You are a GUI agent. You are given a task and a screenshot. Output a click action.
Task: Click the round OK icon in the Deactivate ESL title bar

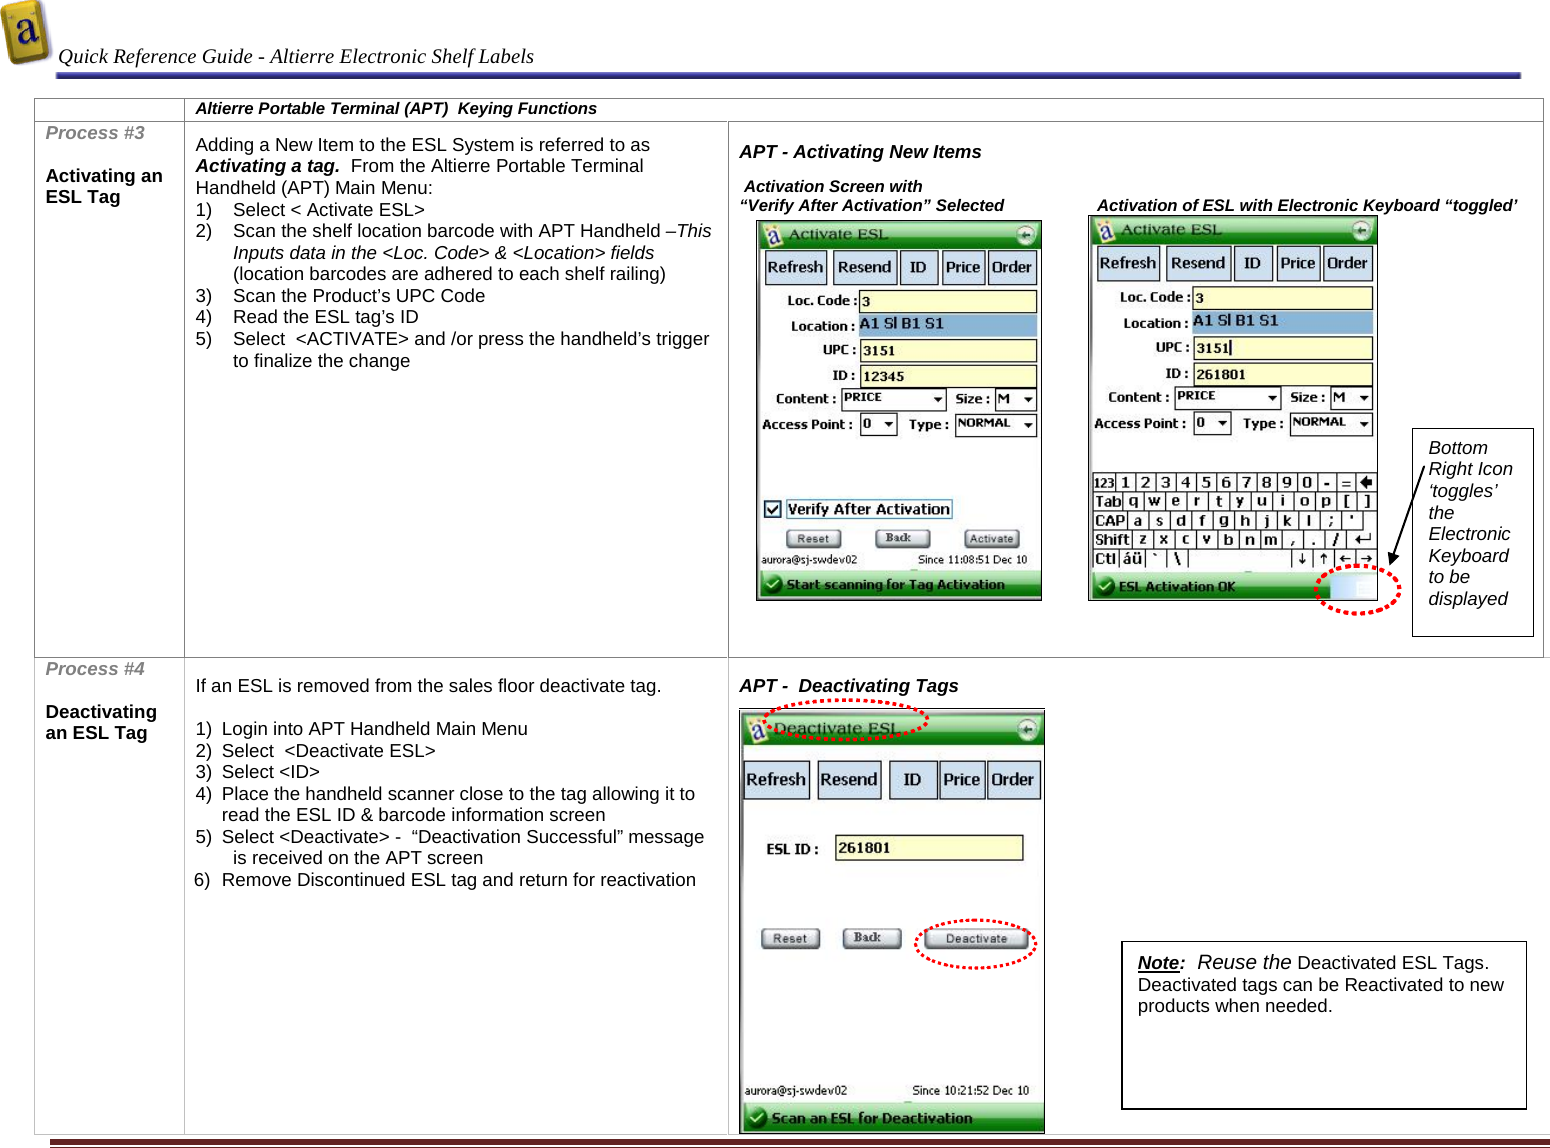point(1027,729)
